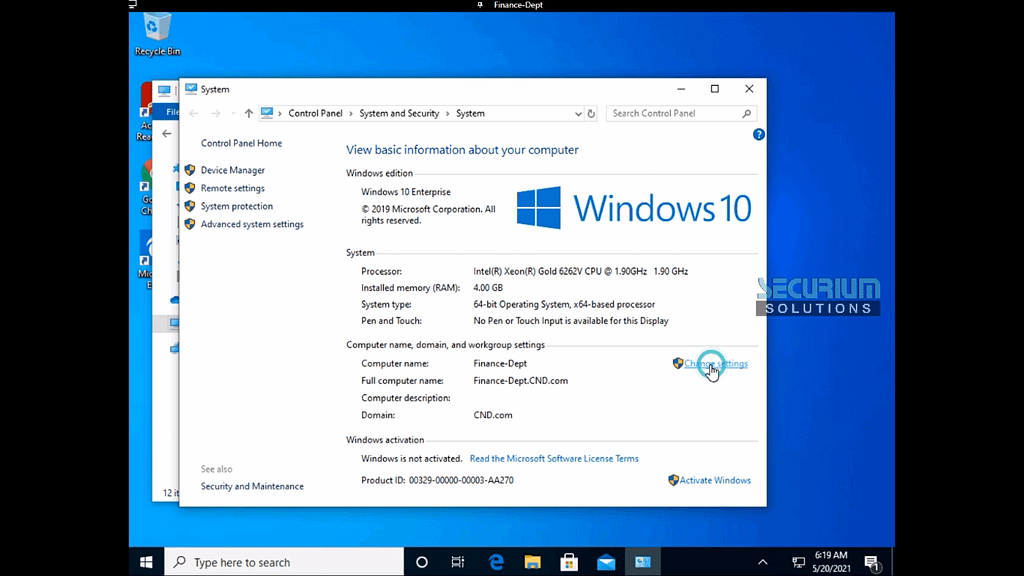
Task: Click the shield icon beside Device Manager
Action: (190, 170)
